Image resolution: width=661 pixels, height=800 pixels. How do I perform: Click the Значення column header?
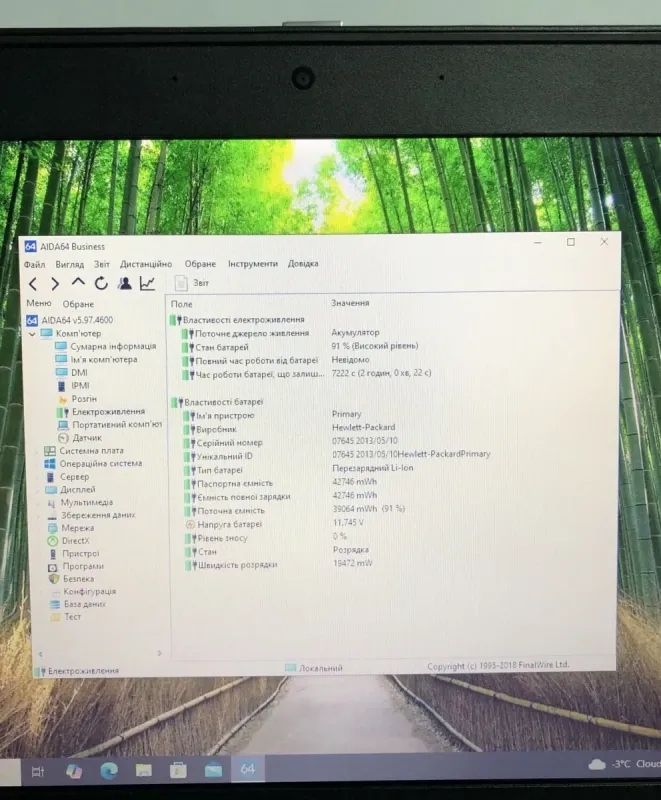(350, 303)
